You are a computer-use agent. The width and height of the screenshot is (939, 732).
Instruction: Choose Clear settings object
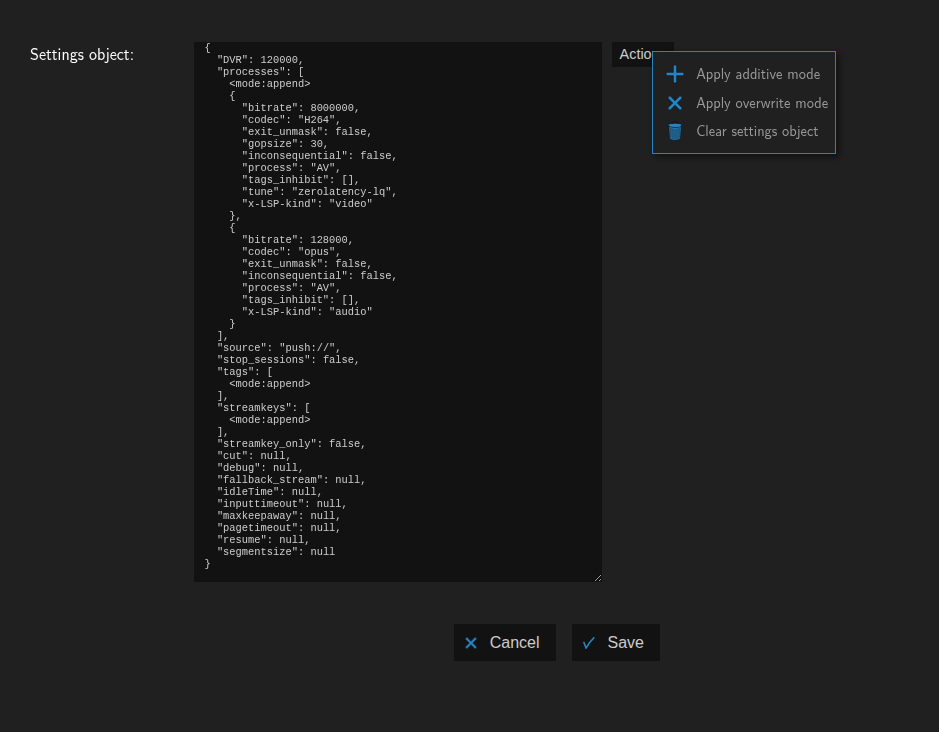[x=744, y=132]
